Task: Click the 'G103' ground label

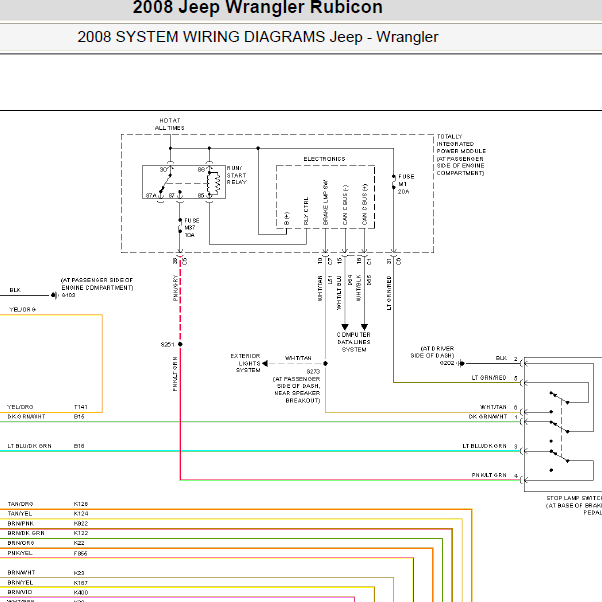Action: (68, 295)
